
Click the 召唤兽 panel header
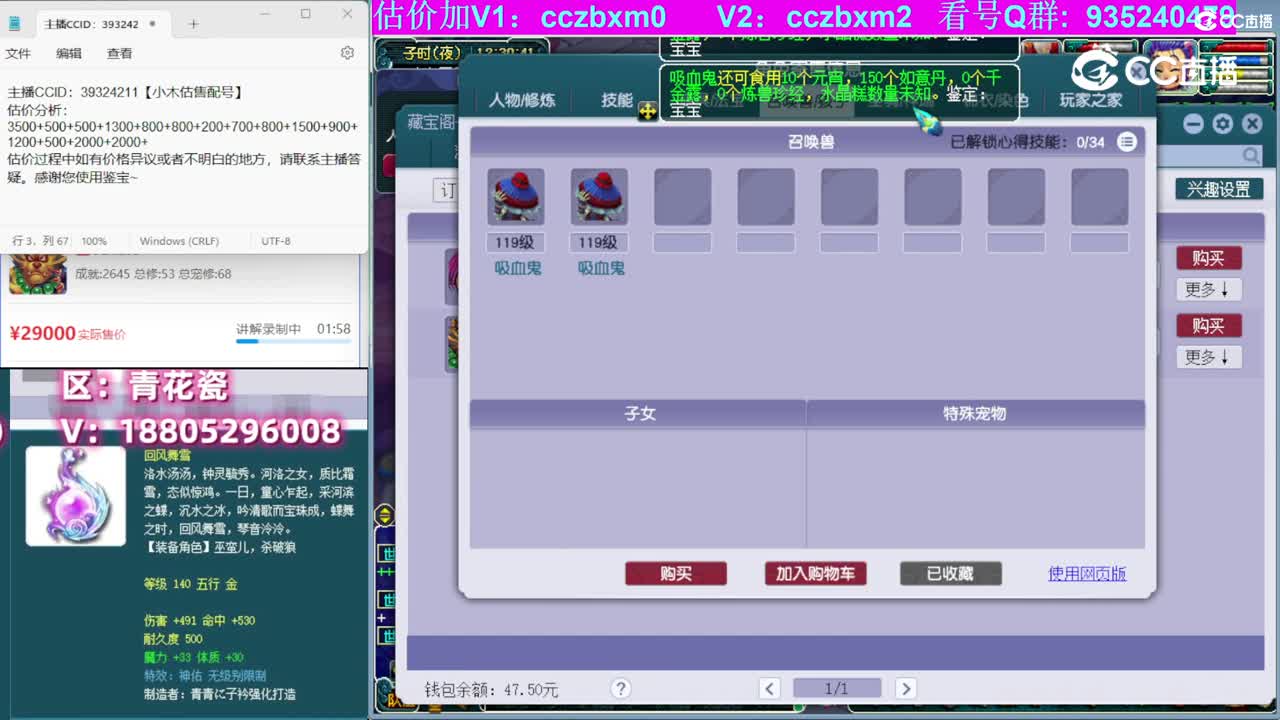pyautogui.click(x=810, y=142)
